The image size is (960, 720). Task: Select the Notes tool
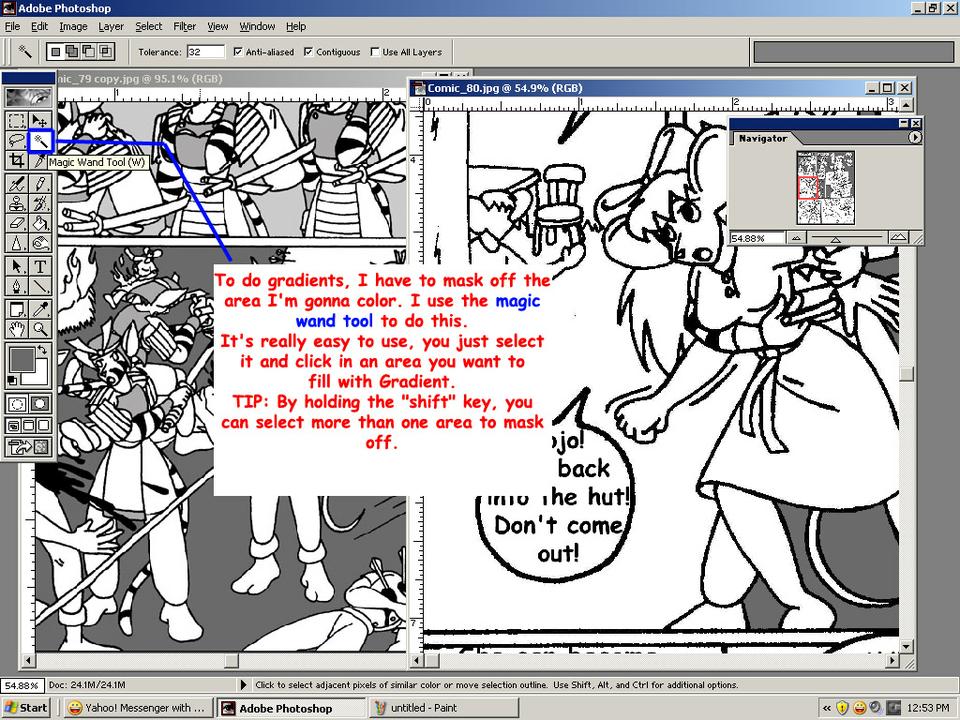pos(17,309)
